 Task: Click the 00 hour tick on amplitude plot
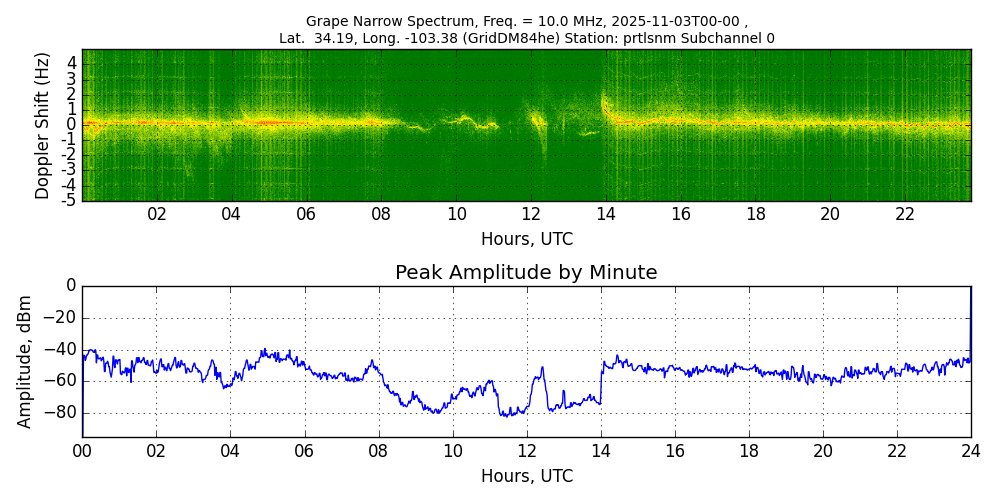(82, 451)
